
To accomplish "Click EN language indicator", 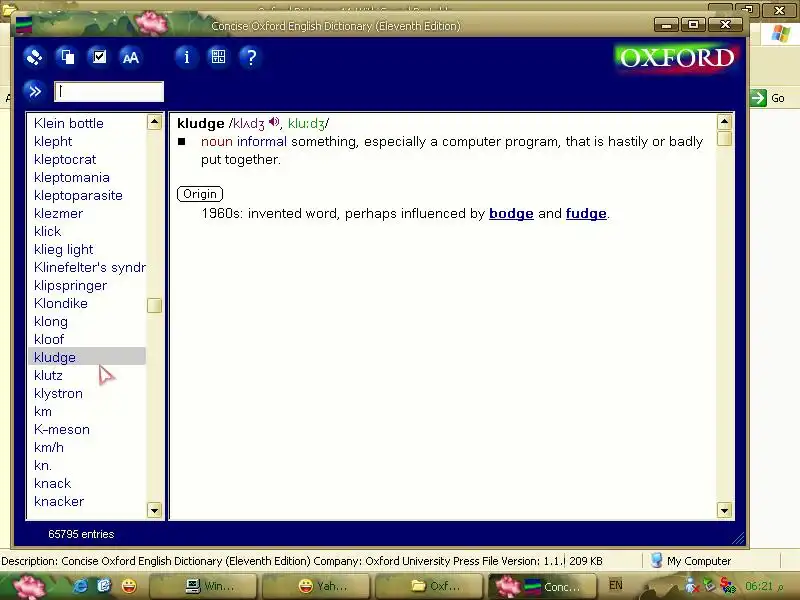I will point(616,585).
